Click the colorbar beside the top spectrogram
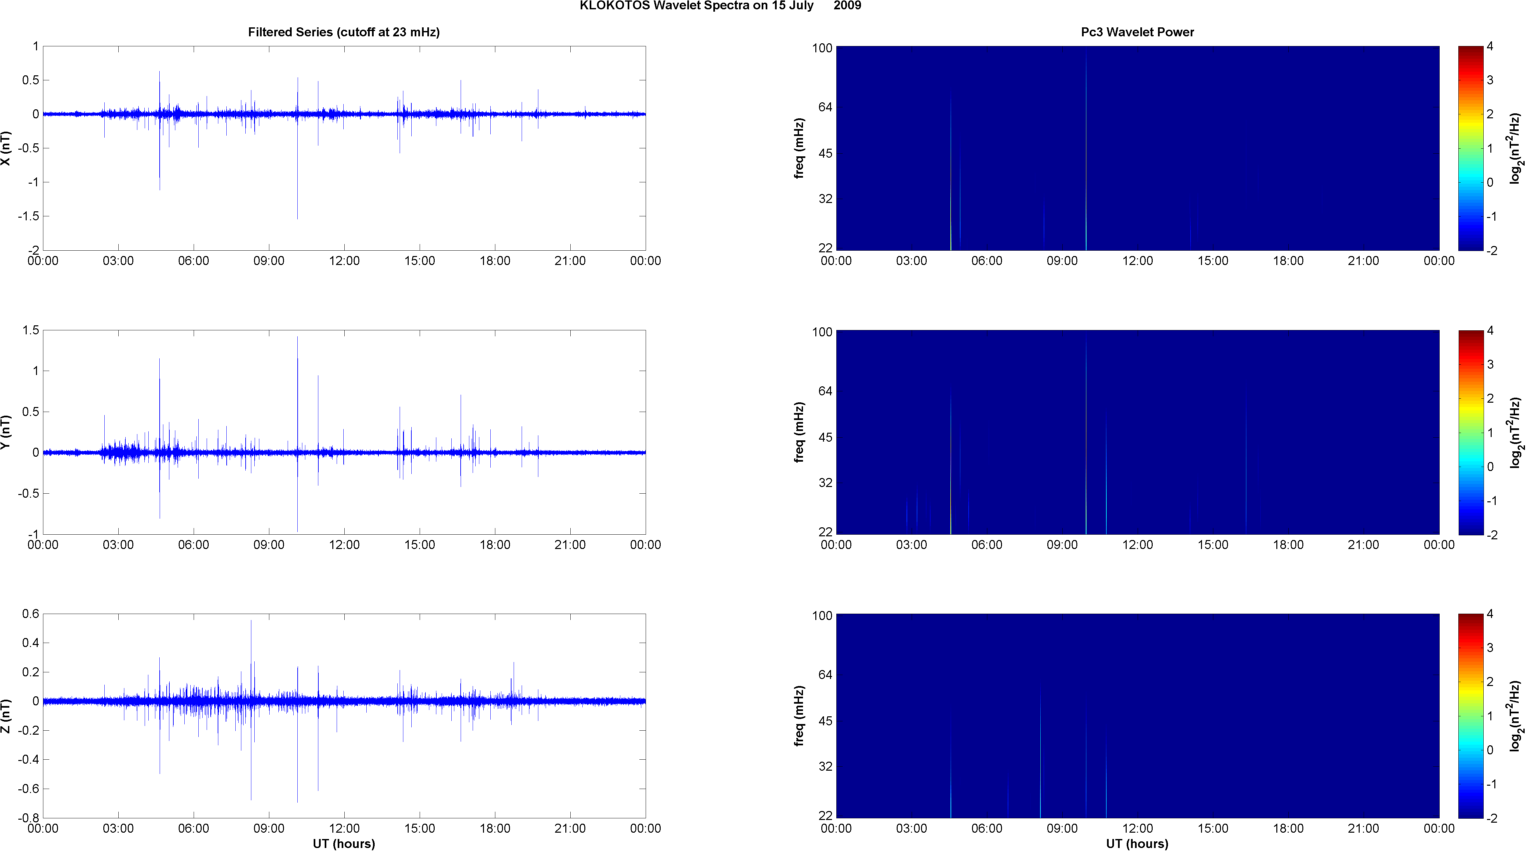This screenshot has height=851, width=1526. (1470, 148)
